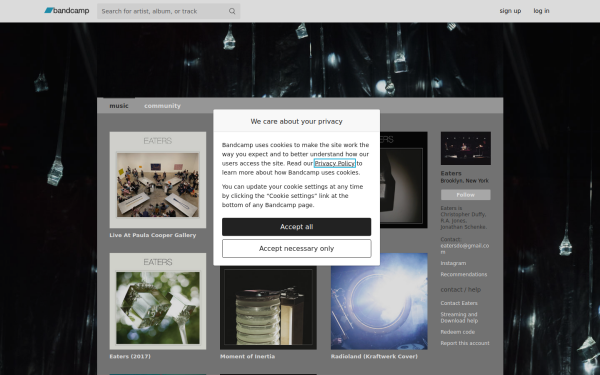This screenshot has height=375, width=600.
Task: Open the Recommendations link
Action: click(x=464, y=274)
